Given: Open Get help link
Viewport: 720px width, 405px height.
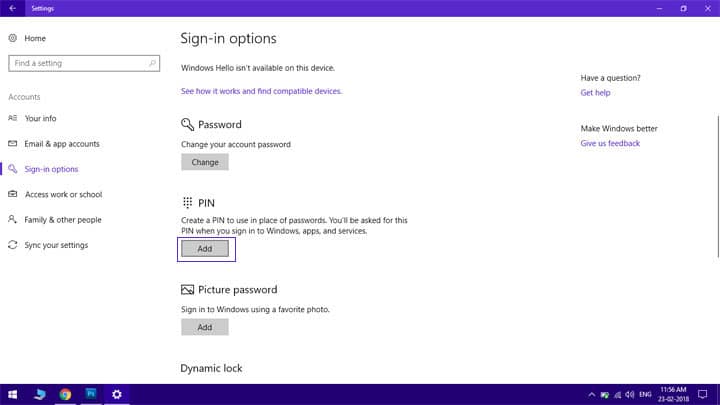Looking at the screenshot, I should pyautogui.click(x=595, y=92).
